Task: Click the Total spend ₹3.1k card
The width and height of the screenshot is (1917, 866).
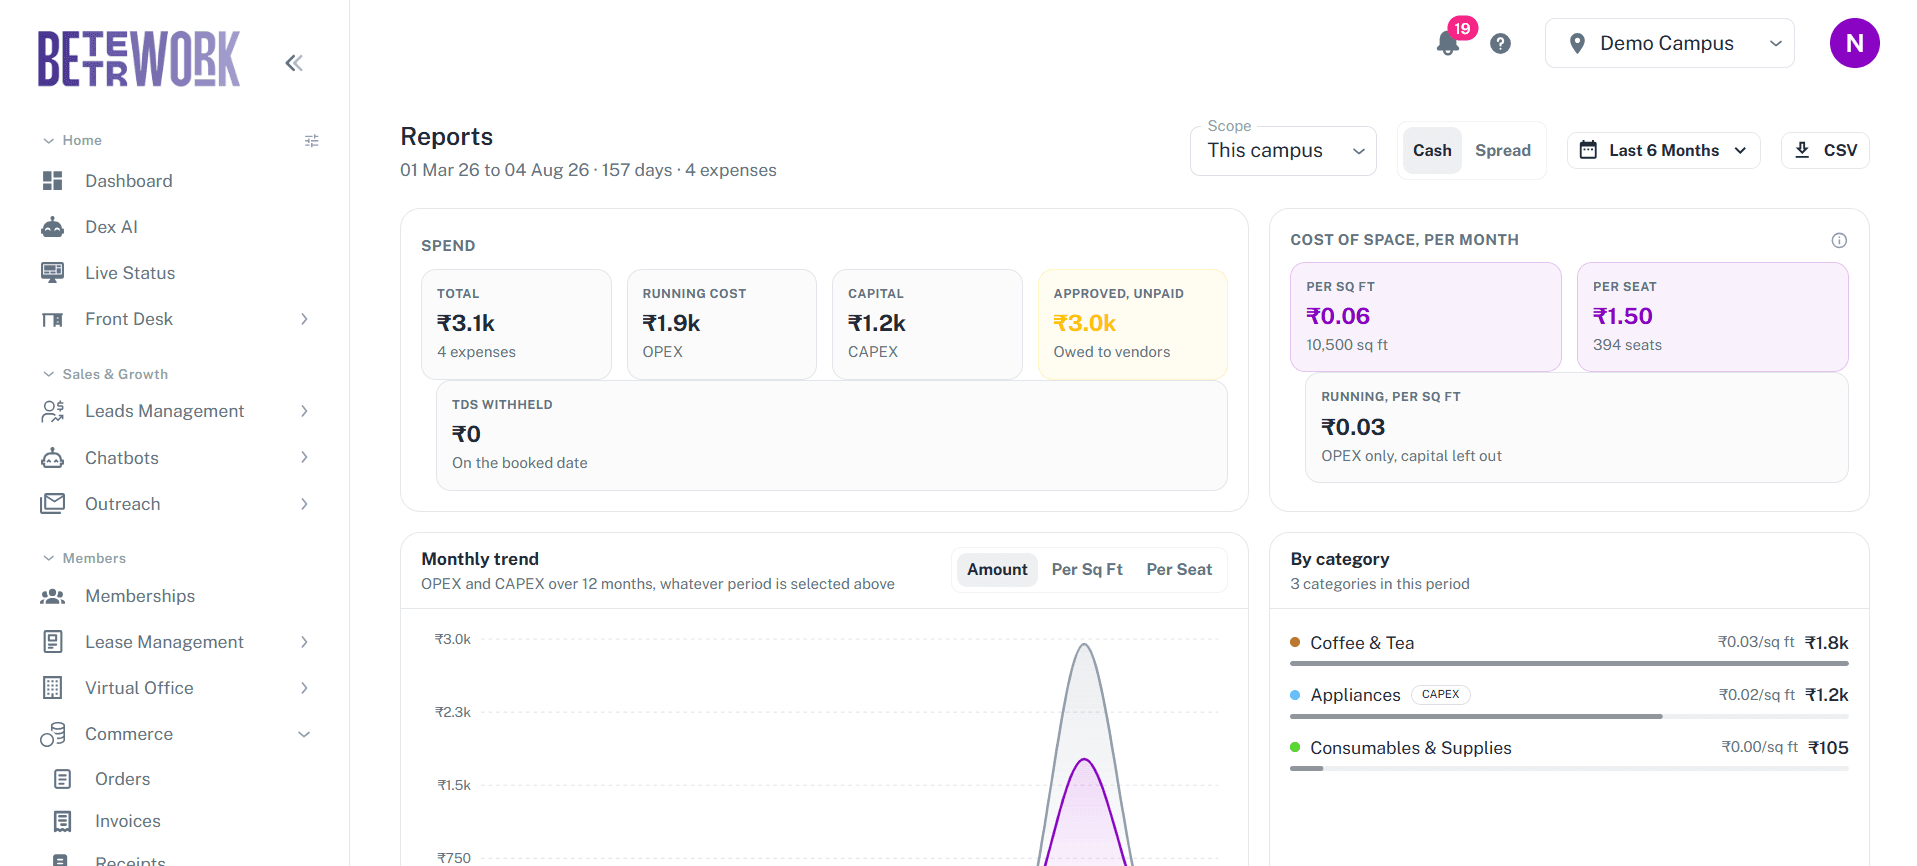Action: point(516,324)
